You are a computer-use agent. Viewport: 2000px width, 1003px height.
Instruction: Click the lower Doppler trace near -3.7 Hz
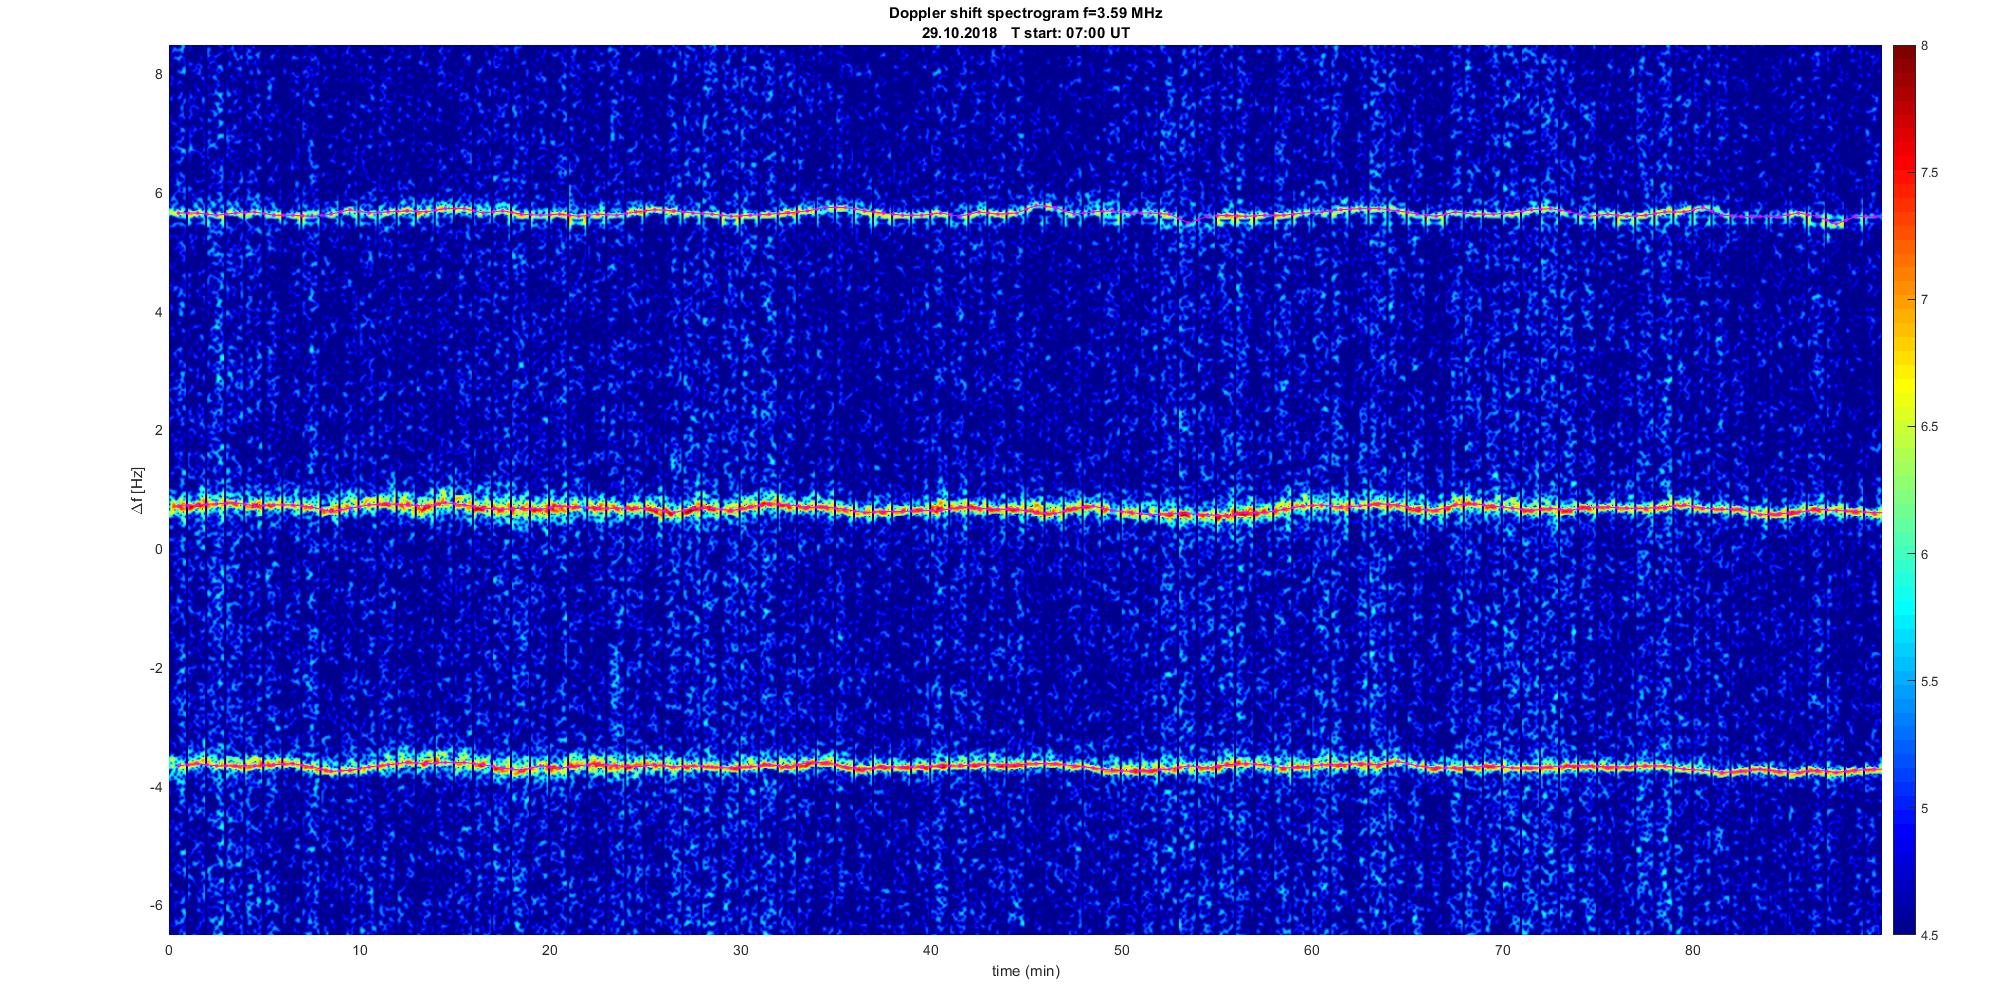point(1025,766)
